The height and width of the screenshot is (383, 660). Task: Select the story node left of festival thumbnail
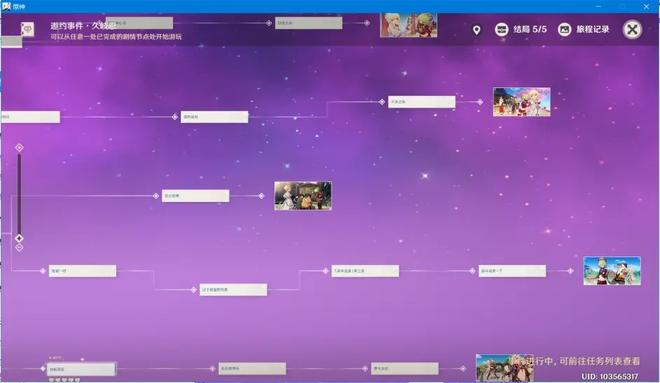(x=422, y=102)
